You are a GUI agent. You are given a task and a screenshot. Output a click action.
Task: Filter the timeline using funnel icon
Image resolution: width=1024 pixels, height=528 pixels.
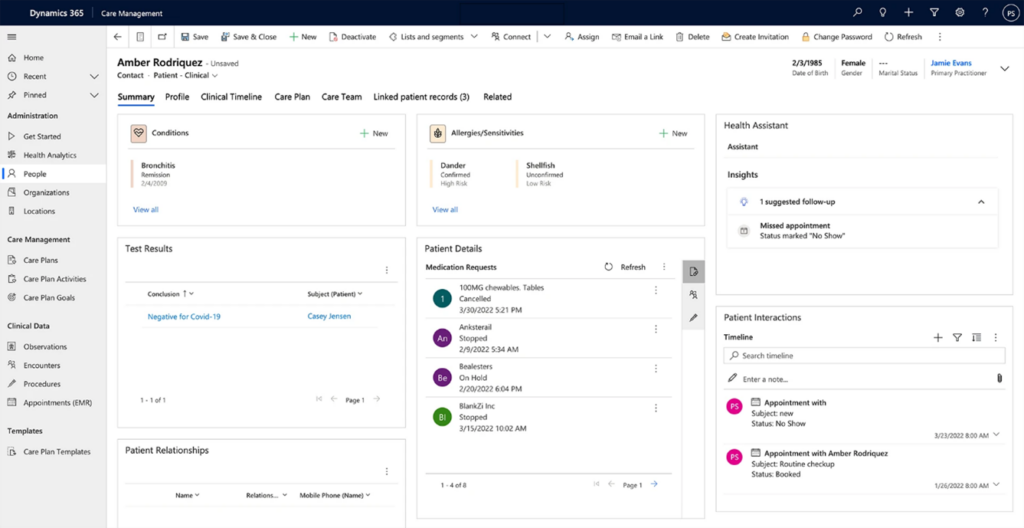(957, 338)
